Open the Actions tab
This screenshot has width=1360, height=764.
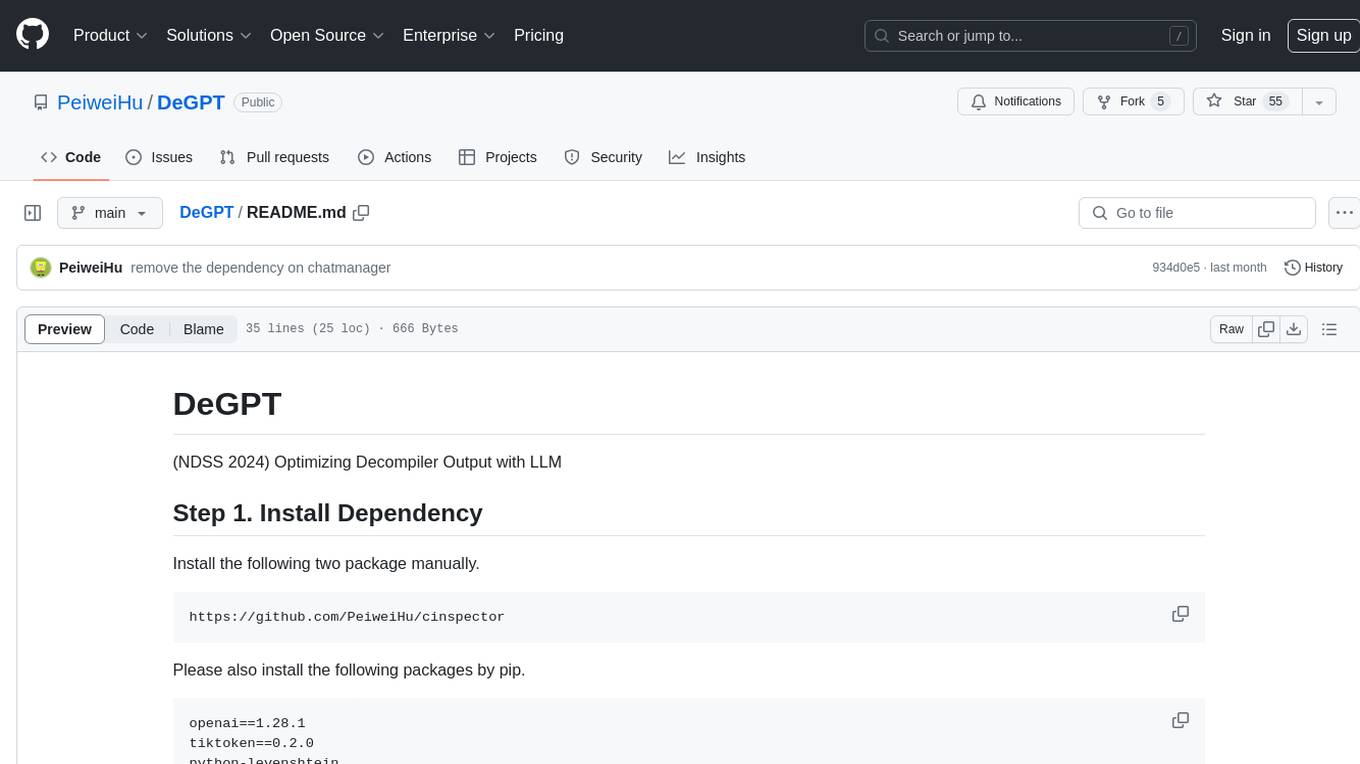tap(394, 157)
